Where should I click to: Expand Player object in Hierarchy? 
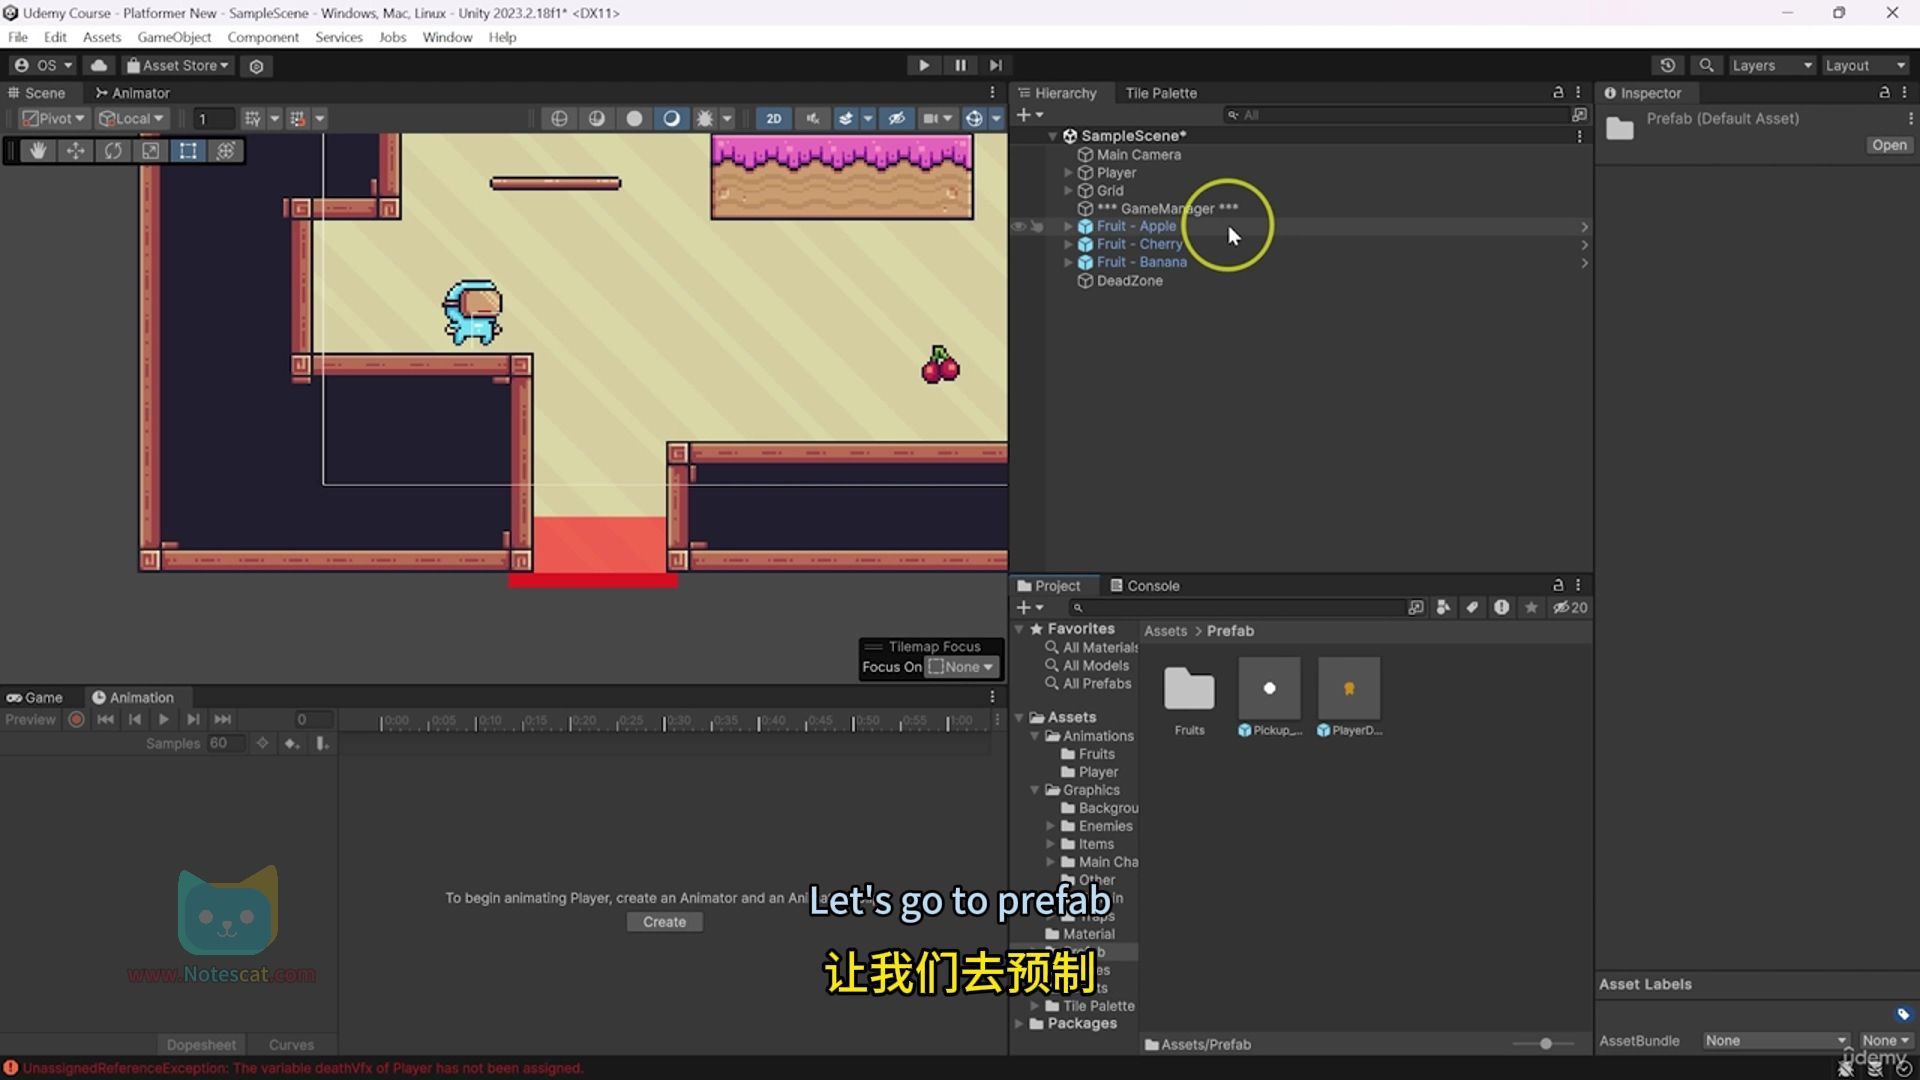(x=1068, y=173)
